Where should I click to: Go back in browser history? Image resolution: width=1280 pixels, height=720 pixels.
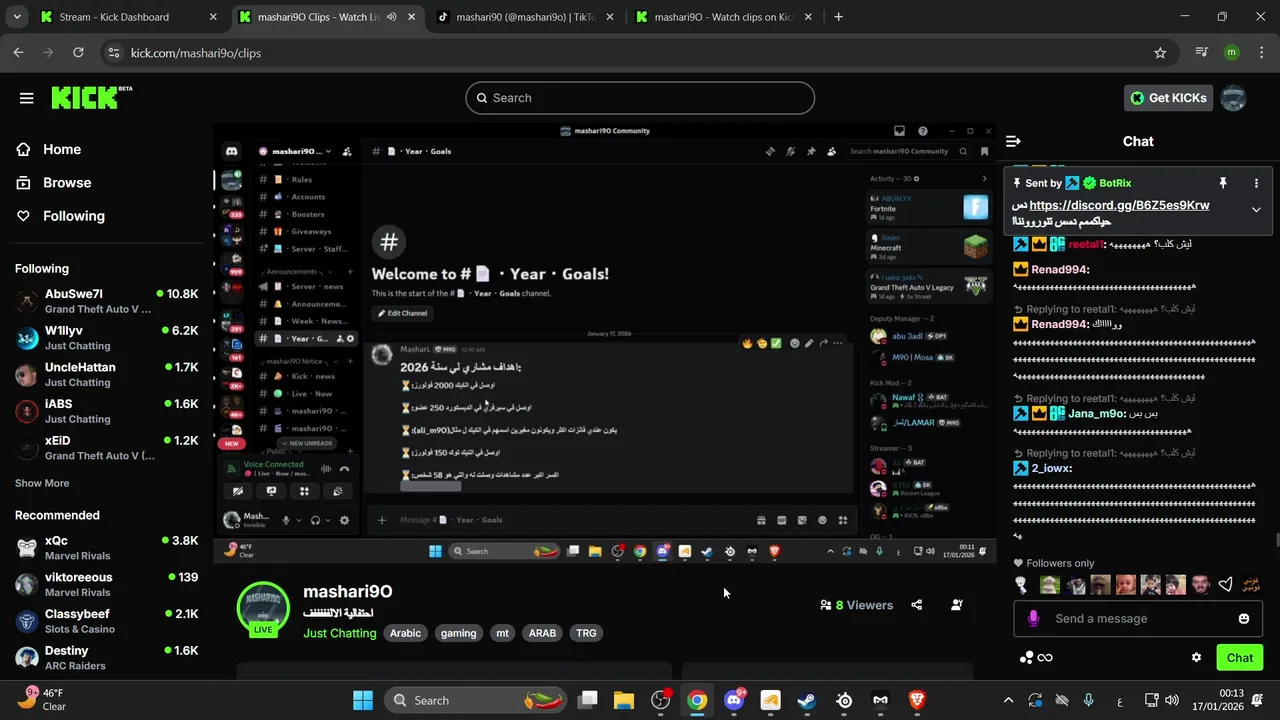click(x=18, y=53)
